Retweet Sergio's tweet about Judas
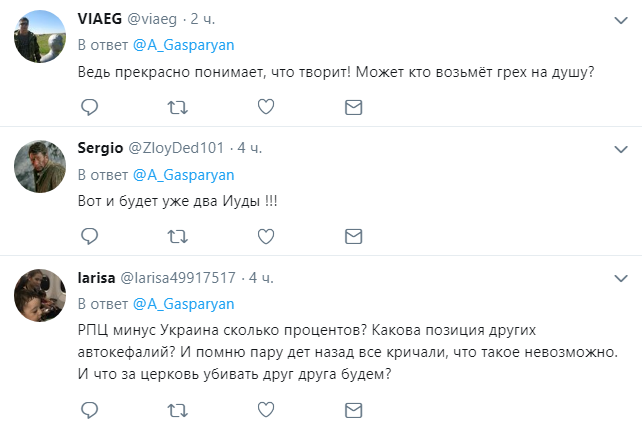This screenshot has width=642, height=426. [177, 236]
